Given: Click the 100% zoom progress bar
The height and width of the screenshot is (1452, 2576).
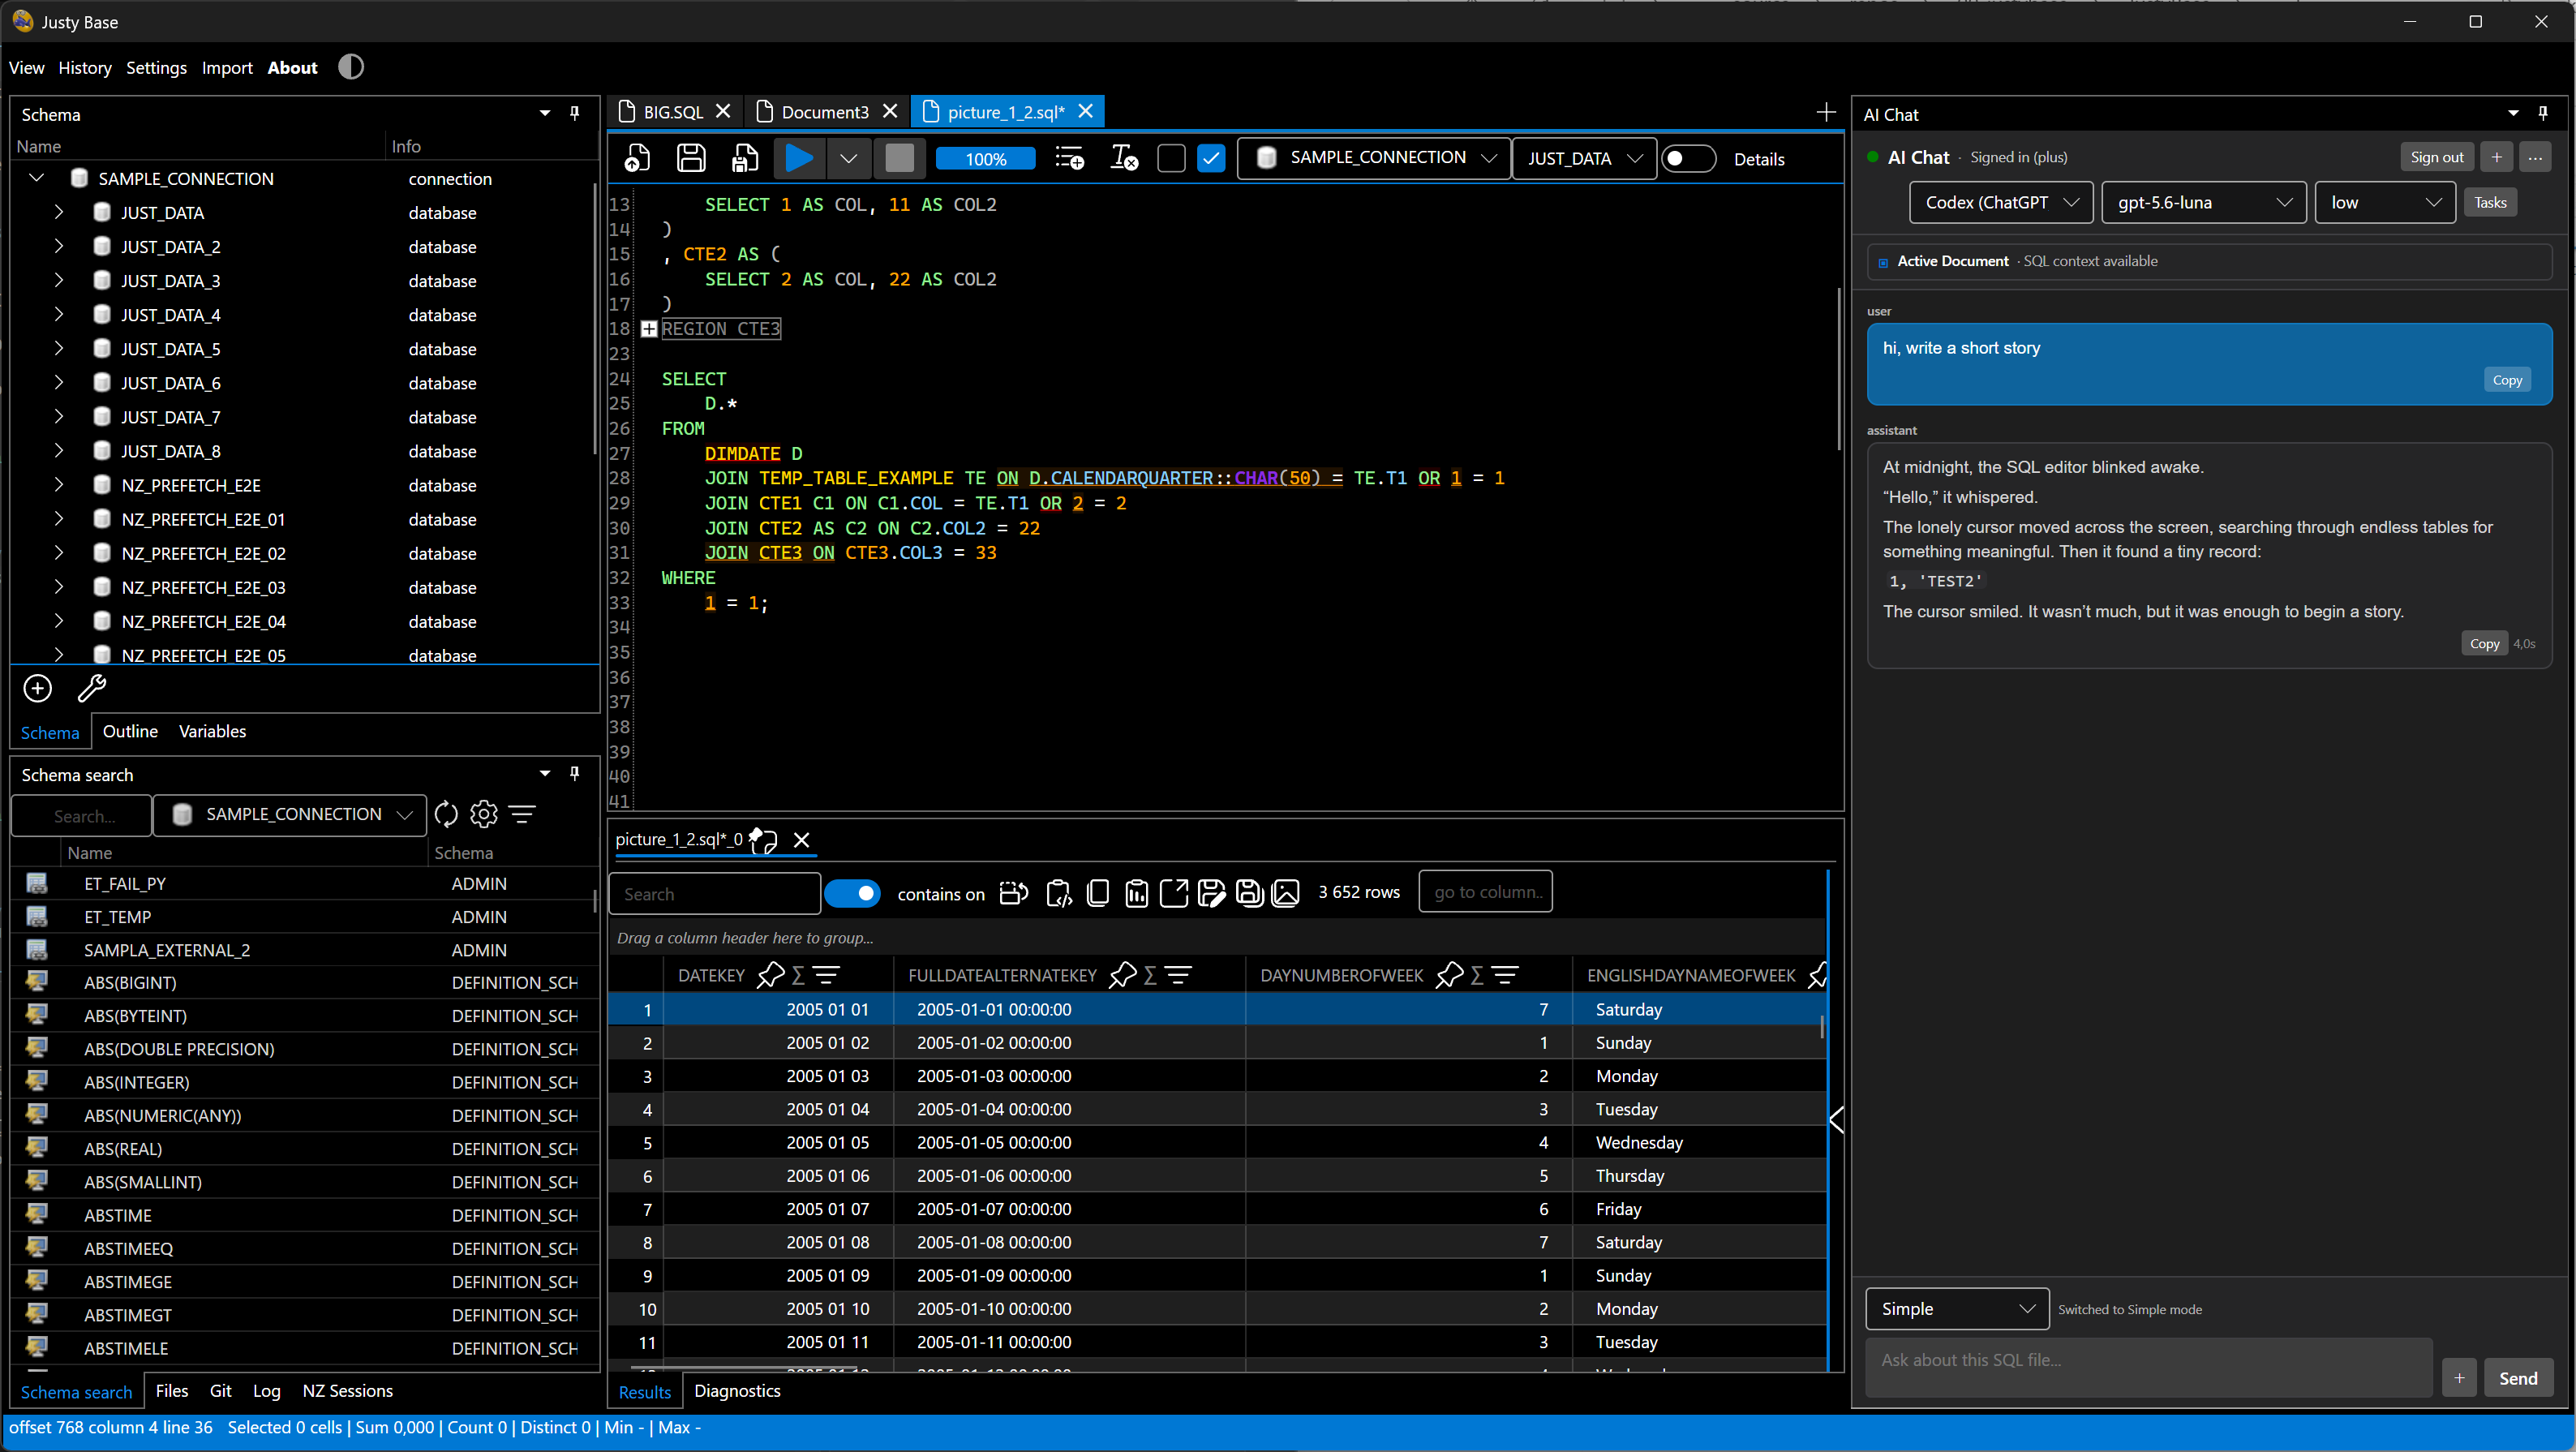Looking at the screenshot, I should 985,159.
